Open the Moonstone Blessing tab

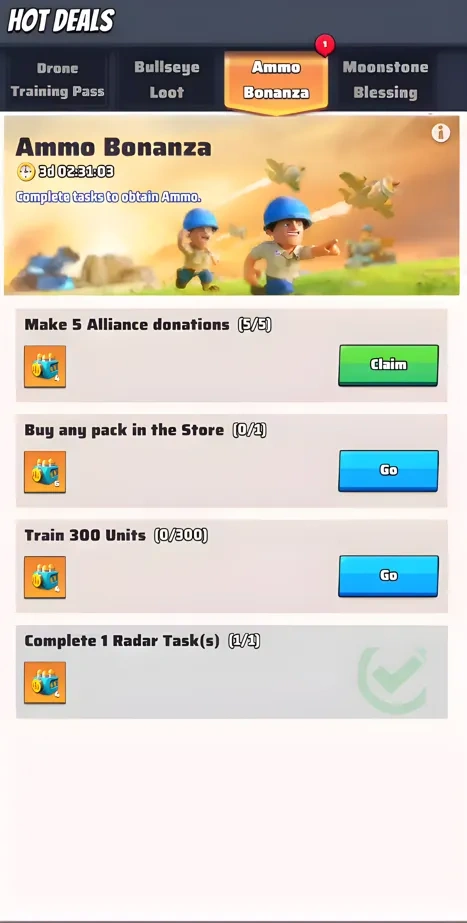point(386,80)
